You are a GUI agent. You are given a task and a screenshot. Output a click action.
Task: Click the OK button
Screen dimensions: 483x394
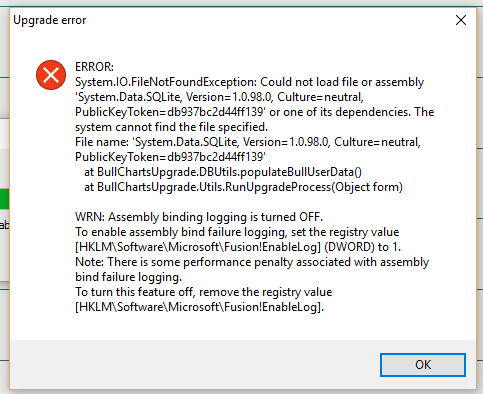pyautogui.click(x=423, y=365)
